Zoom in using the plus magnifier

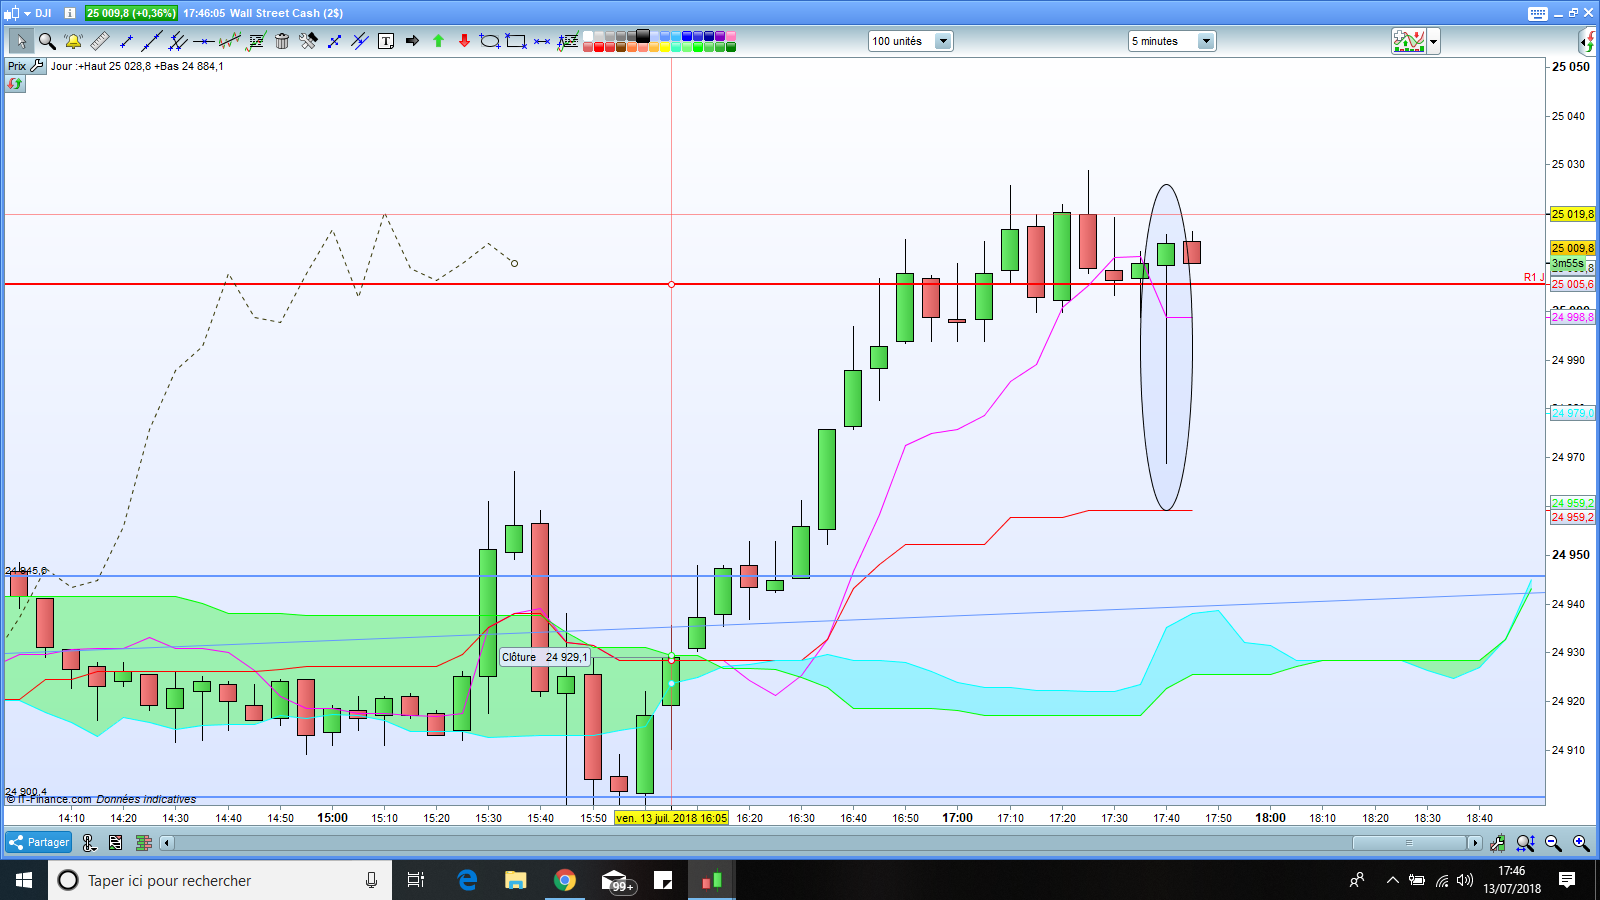click(x=1581, y=843)
